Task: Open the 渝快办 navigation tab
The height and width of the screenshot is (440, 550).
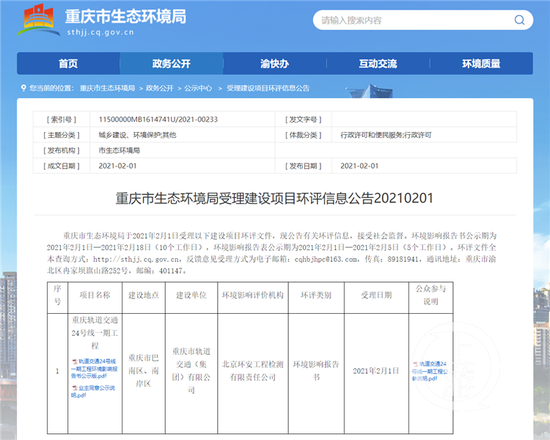Action: click(x=275, y=64)
